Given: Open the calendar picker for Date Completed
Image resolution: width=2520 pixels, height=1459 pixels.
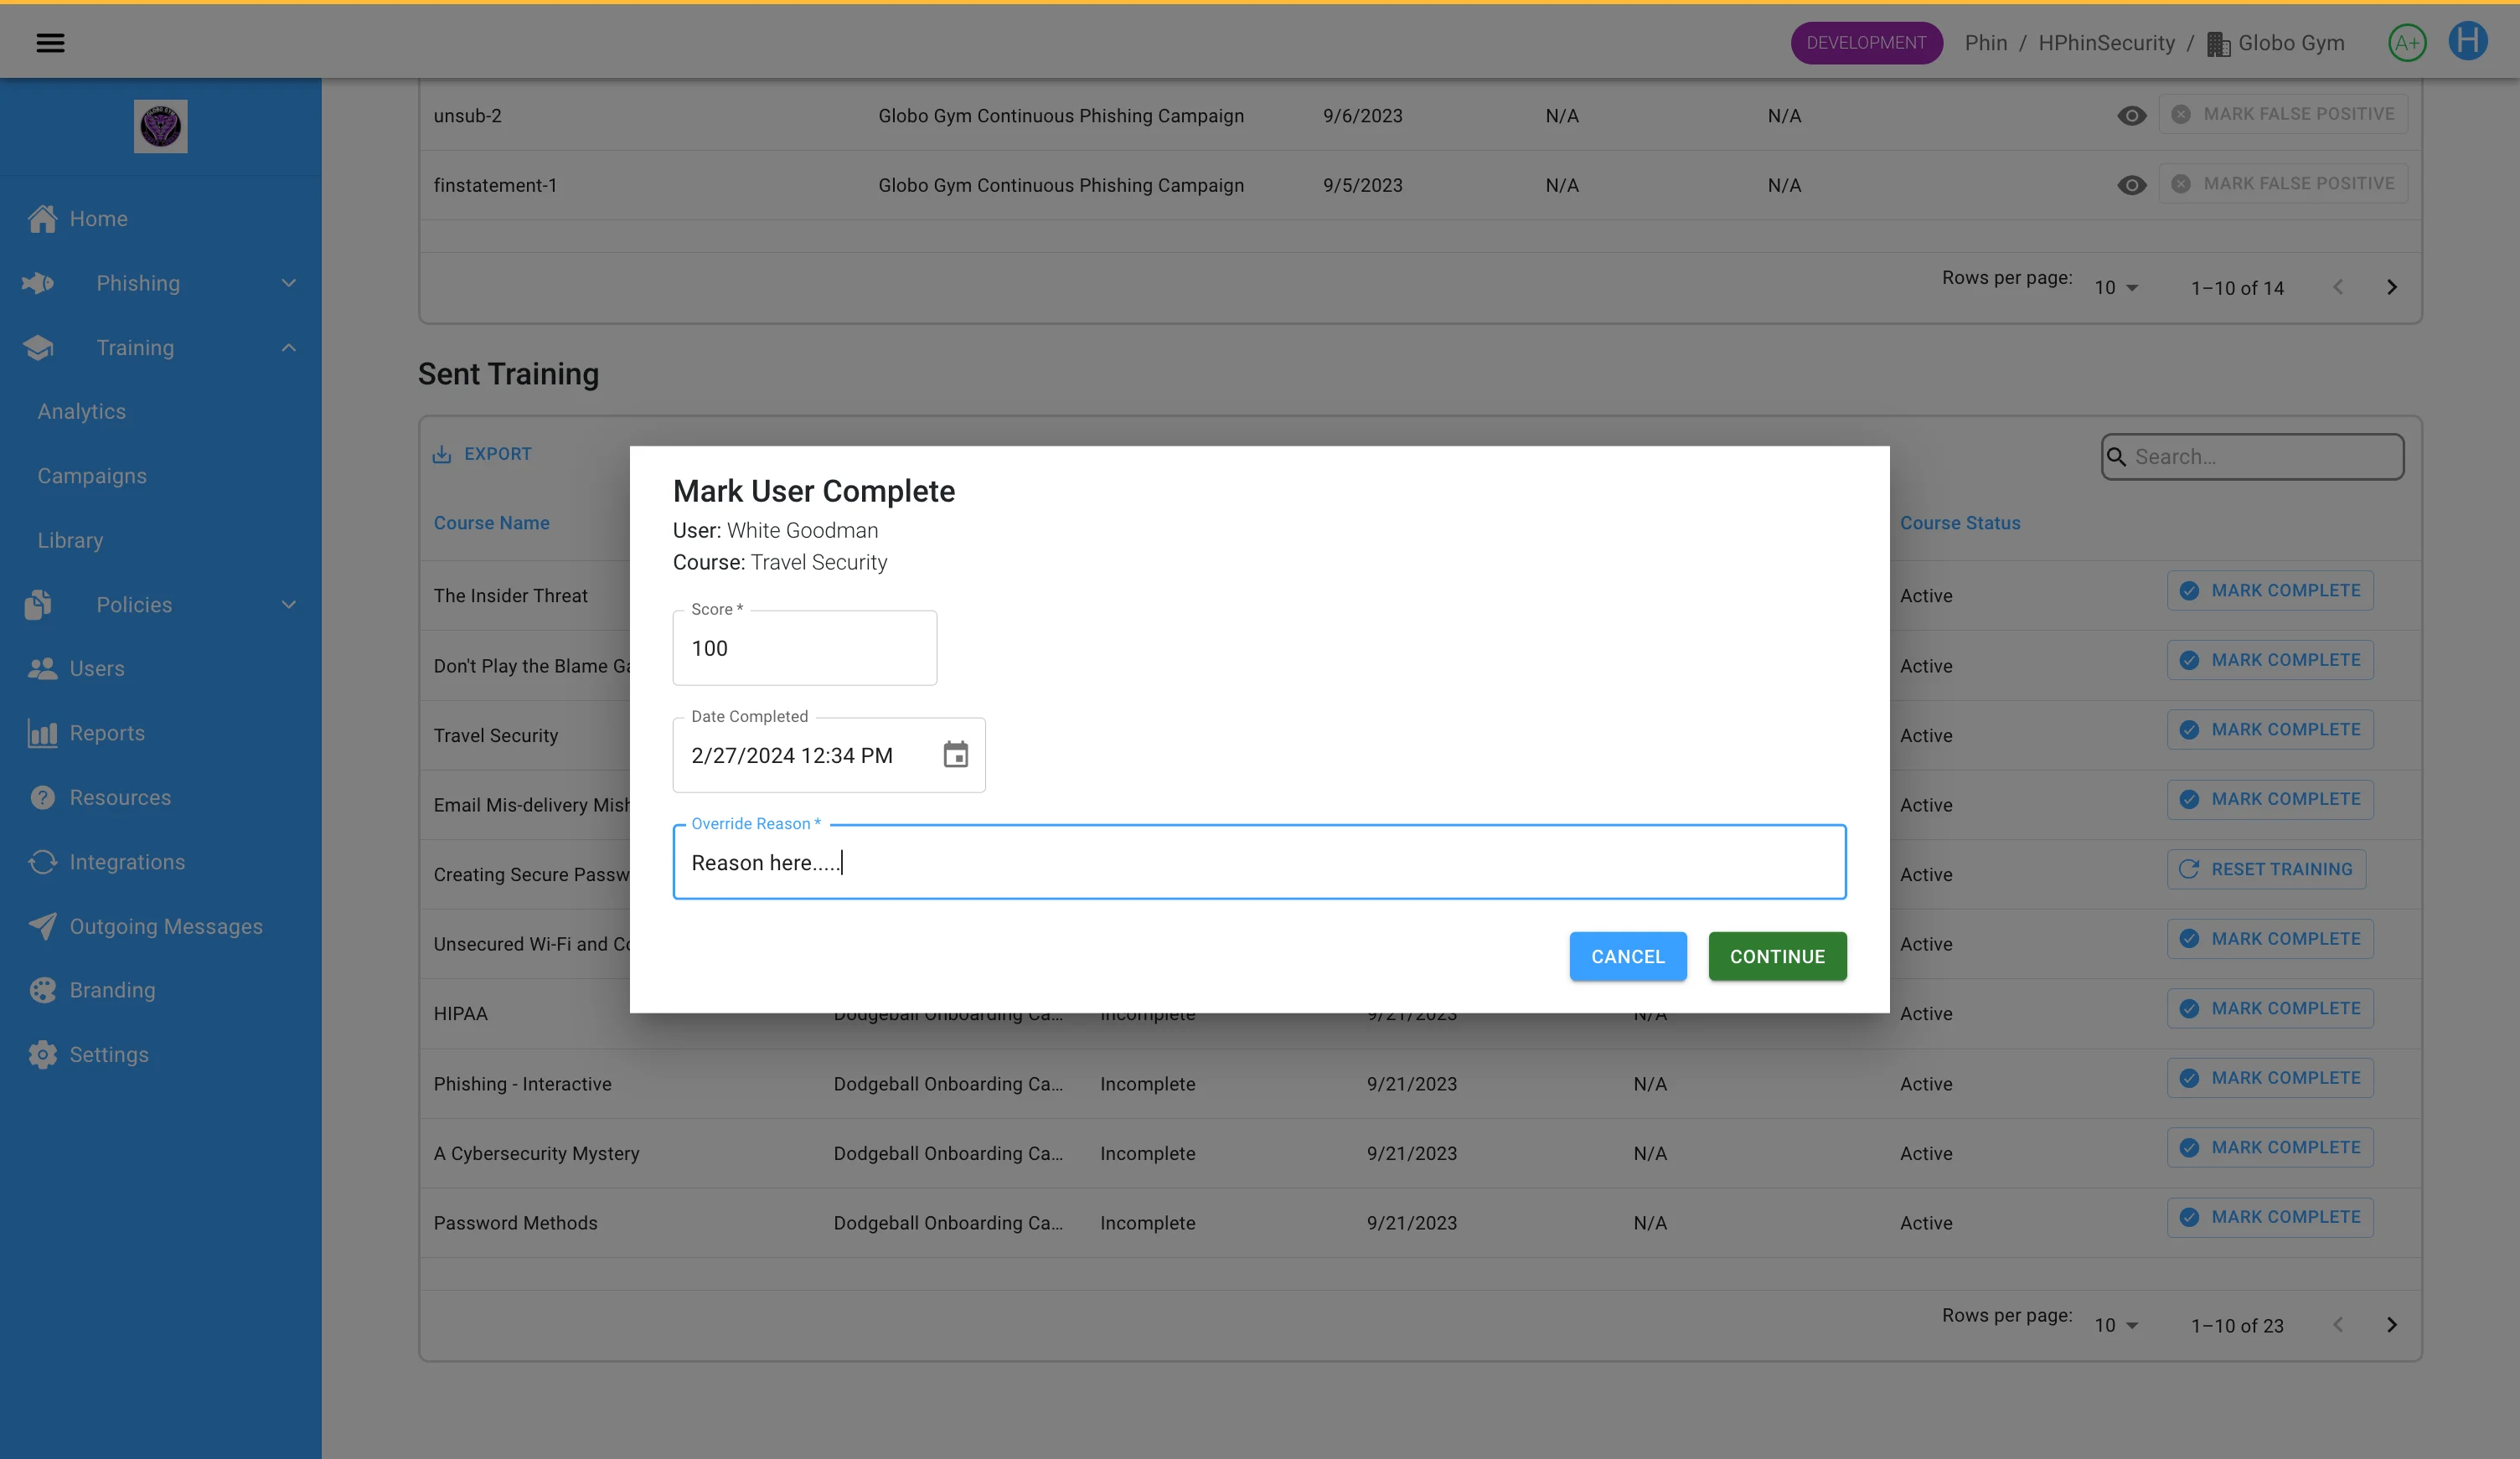Looking at the screenshot, I should click(955, 755).
